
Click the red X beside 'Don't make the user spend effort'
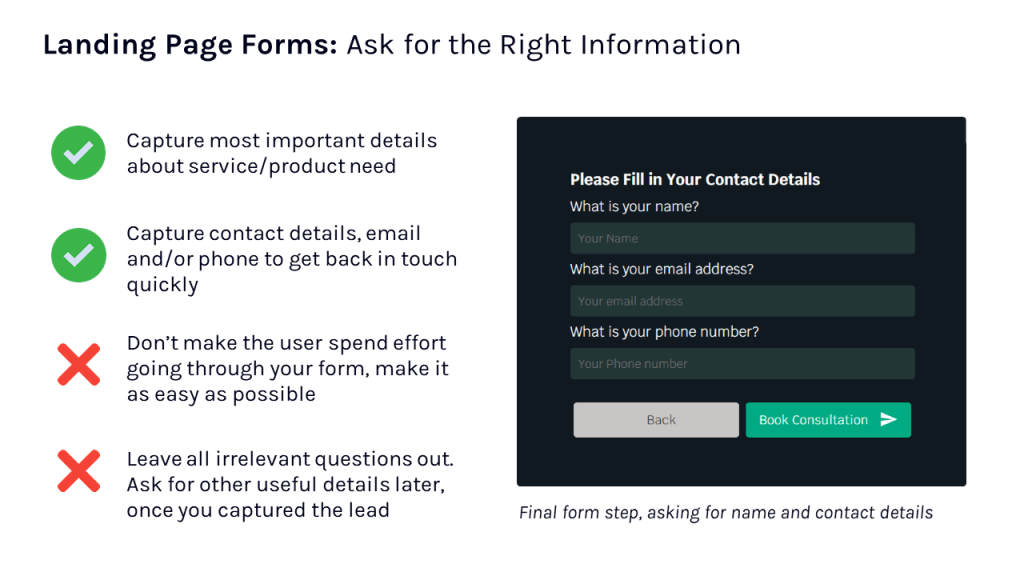[x=78, y=364]
